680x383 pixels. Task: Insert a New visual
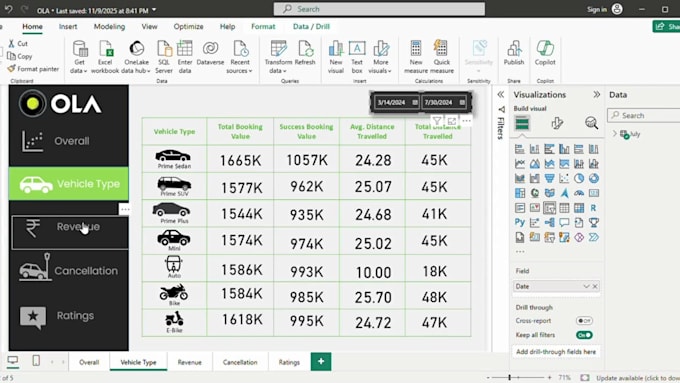click(x=336, y=56)
